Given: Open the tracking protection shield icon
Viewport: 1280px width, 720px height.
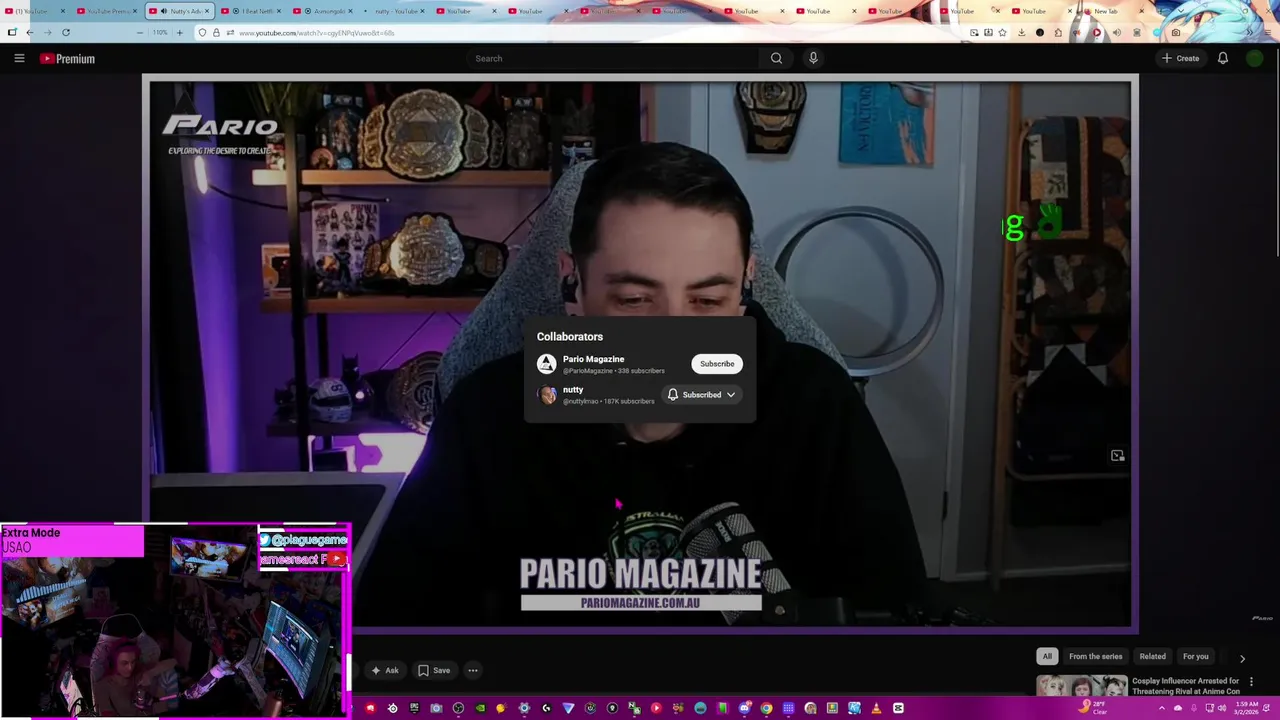Looking at the screenshot, I should pos(202,32).
